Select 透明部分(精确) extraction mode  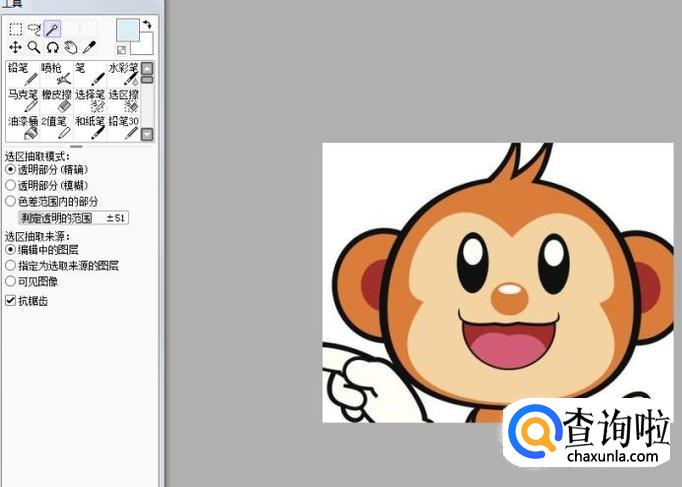point(47,169)
